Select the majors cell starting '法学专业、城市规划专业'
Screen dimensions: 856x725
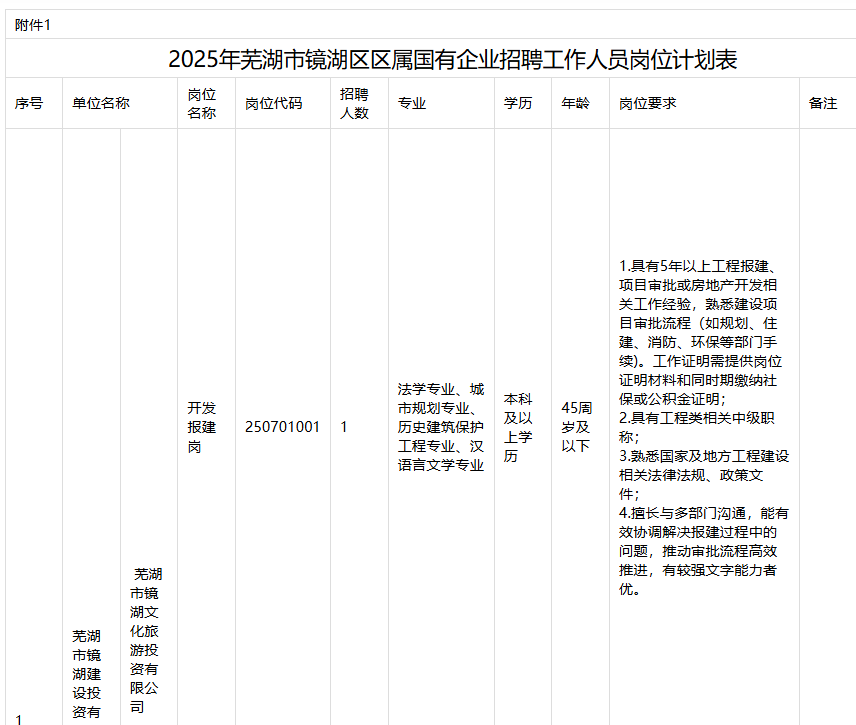[441, 427]
